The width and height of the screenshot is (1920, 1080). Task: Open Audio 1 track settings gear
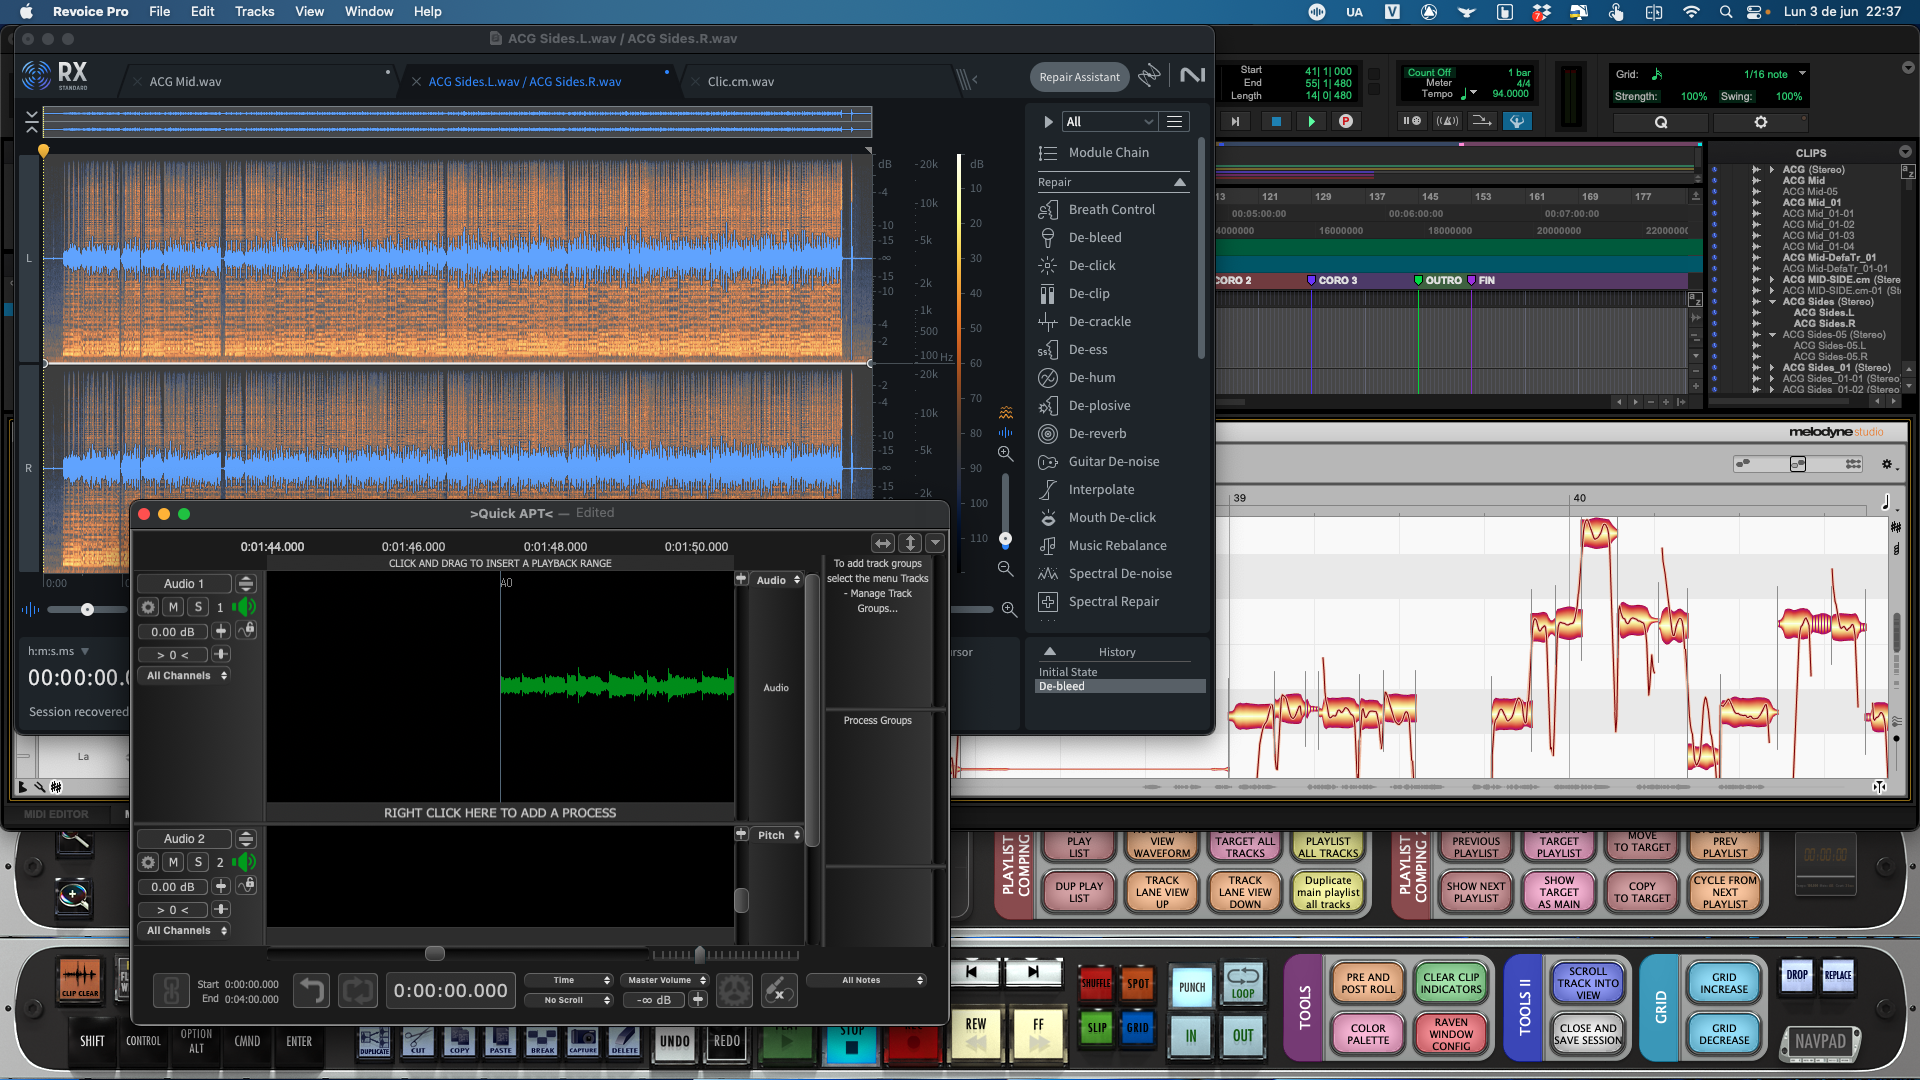[x=148, y=607]
